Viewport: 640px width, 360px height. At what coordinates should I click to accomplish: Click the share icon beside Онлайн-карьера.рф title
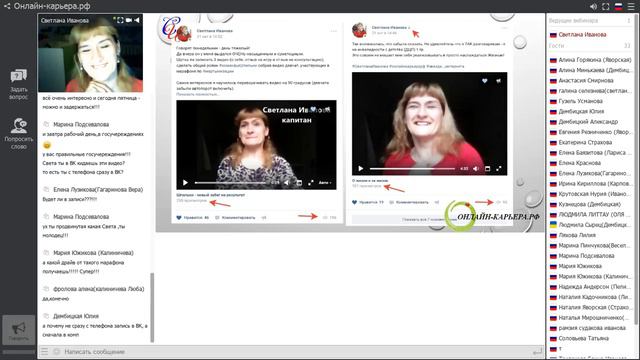[x=7, y=6]
